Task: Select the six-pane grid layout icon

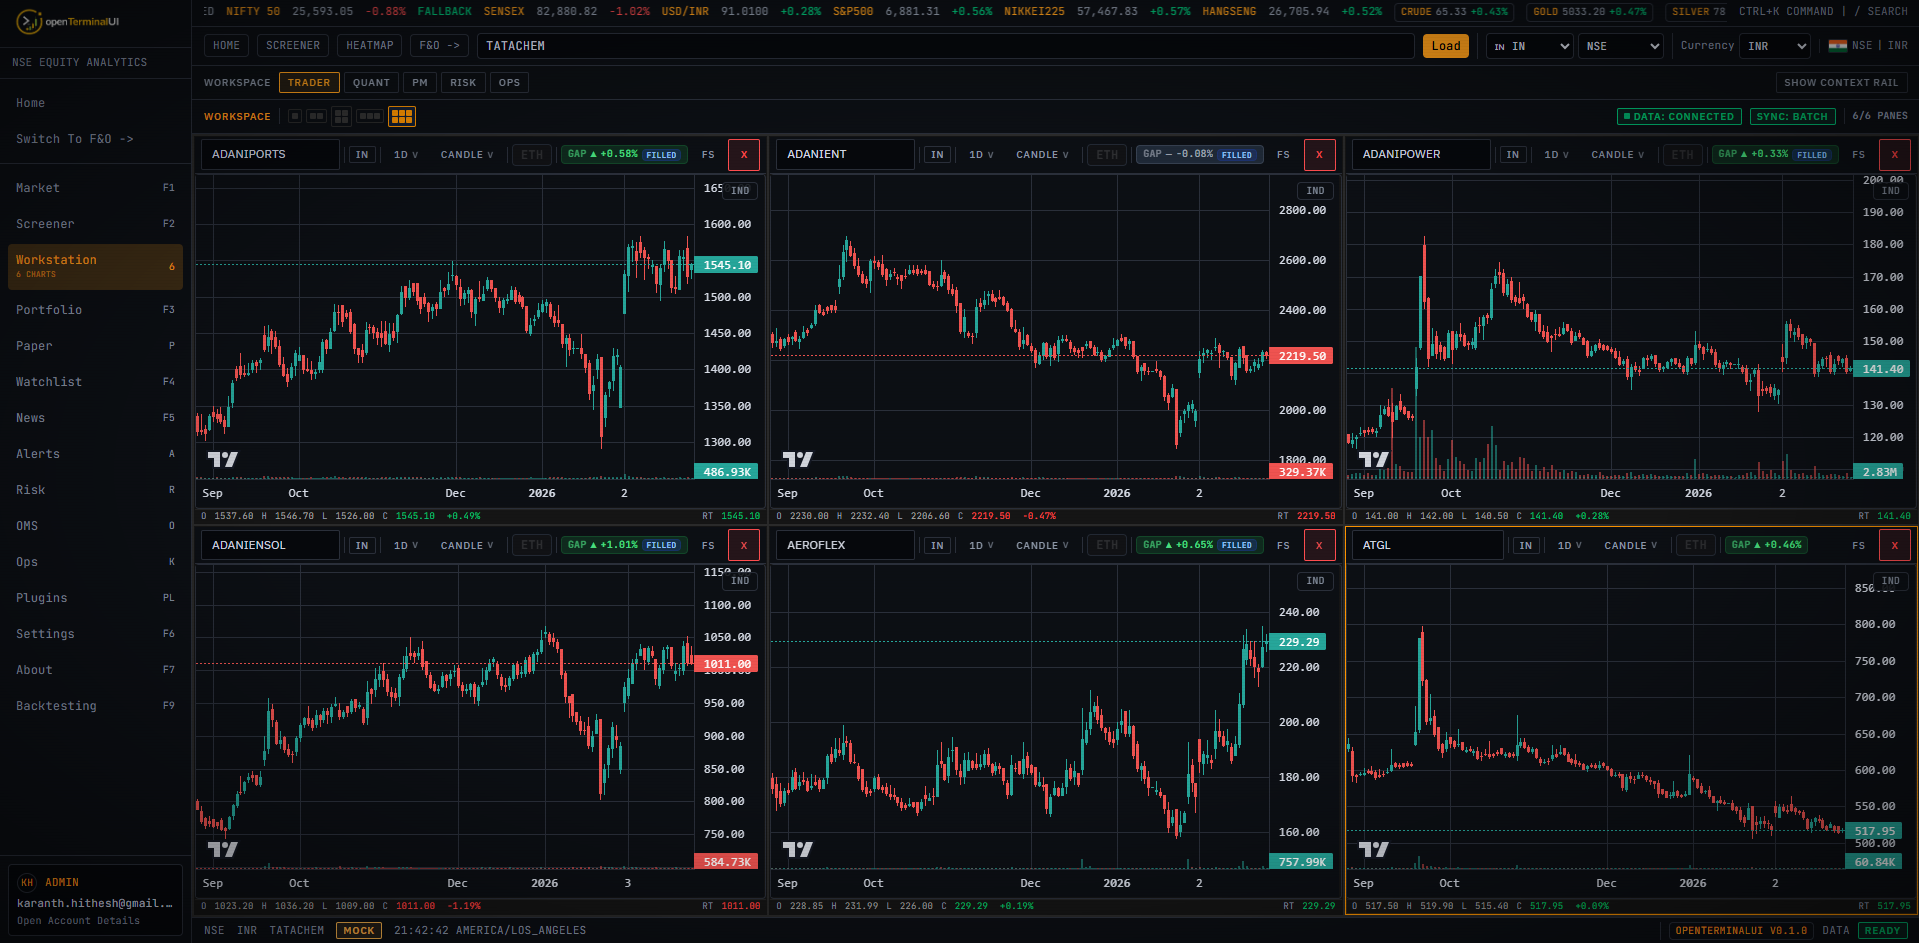Action: 402,116
